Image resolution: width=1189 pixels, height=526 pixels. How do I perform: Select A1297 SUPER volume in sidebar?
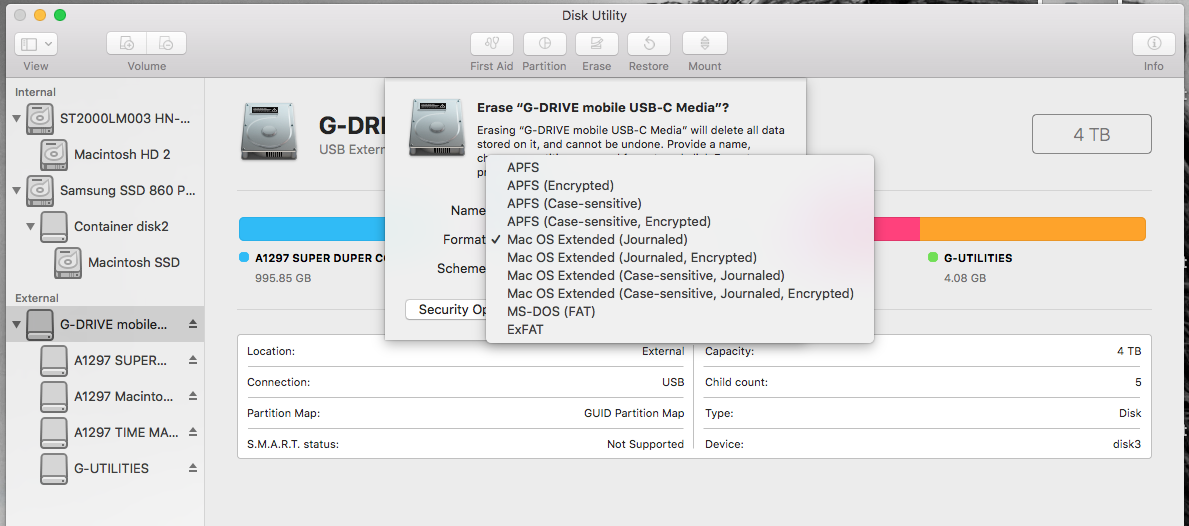(103, 360)
